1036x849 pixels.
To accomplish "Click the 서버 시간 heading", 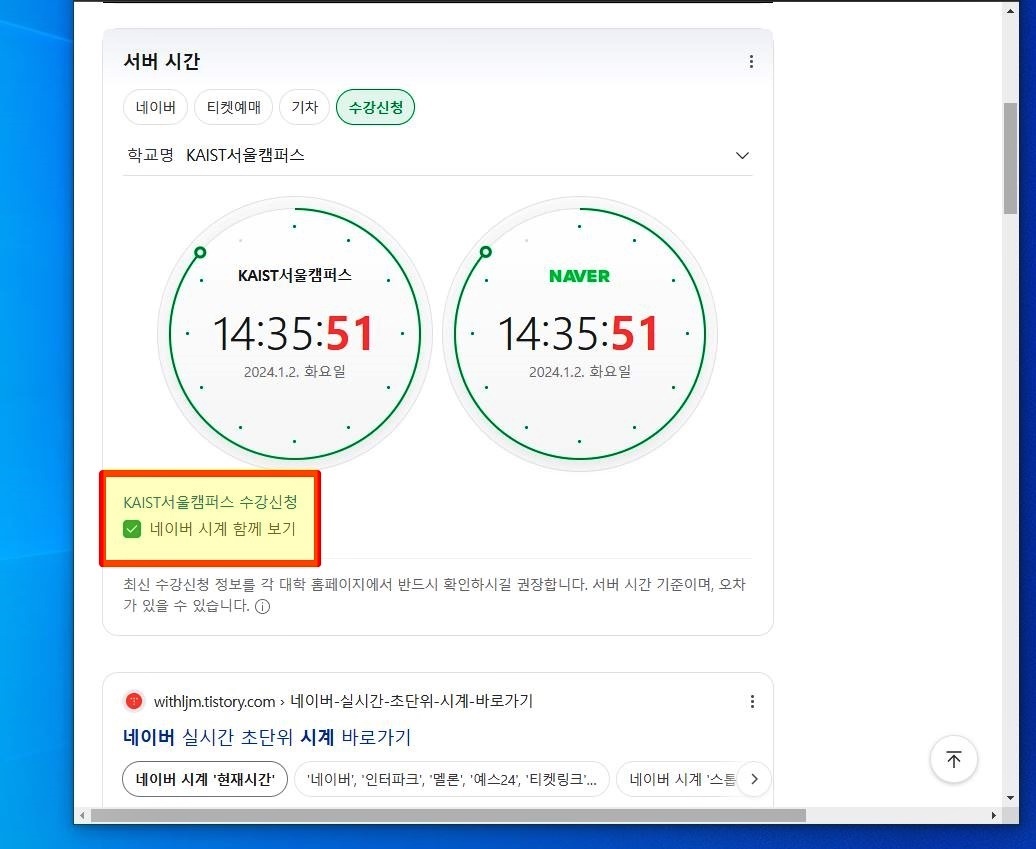I will point(162,61).
